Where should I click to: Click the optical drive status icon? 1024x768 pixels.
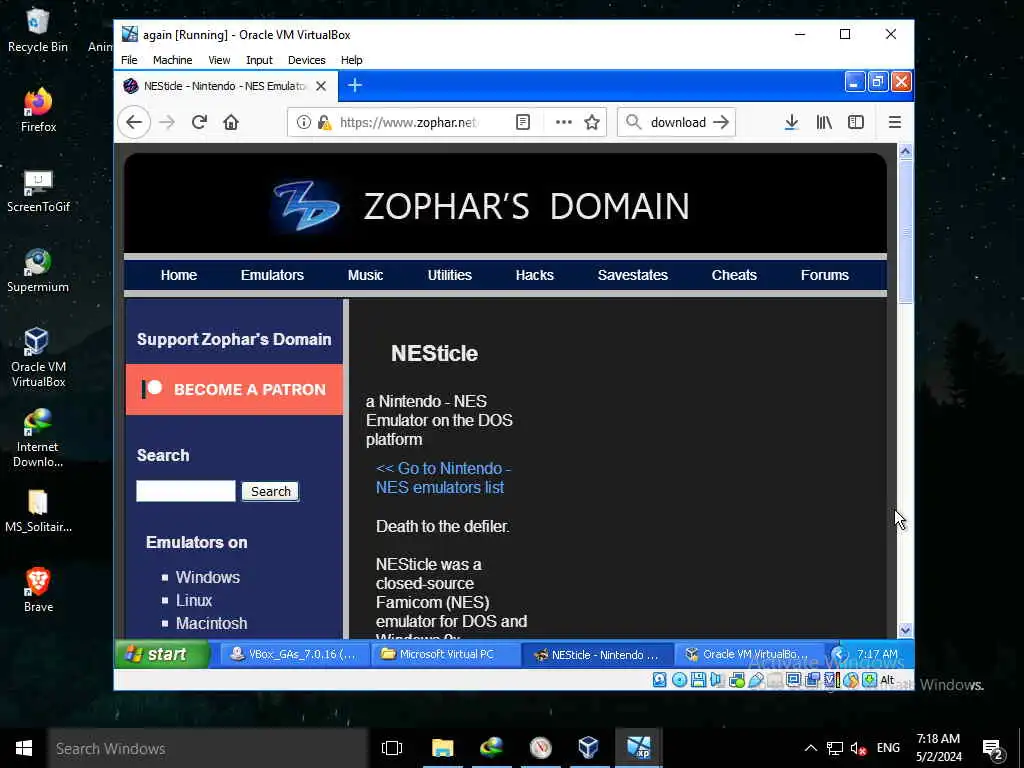click(x=679, y=680)
